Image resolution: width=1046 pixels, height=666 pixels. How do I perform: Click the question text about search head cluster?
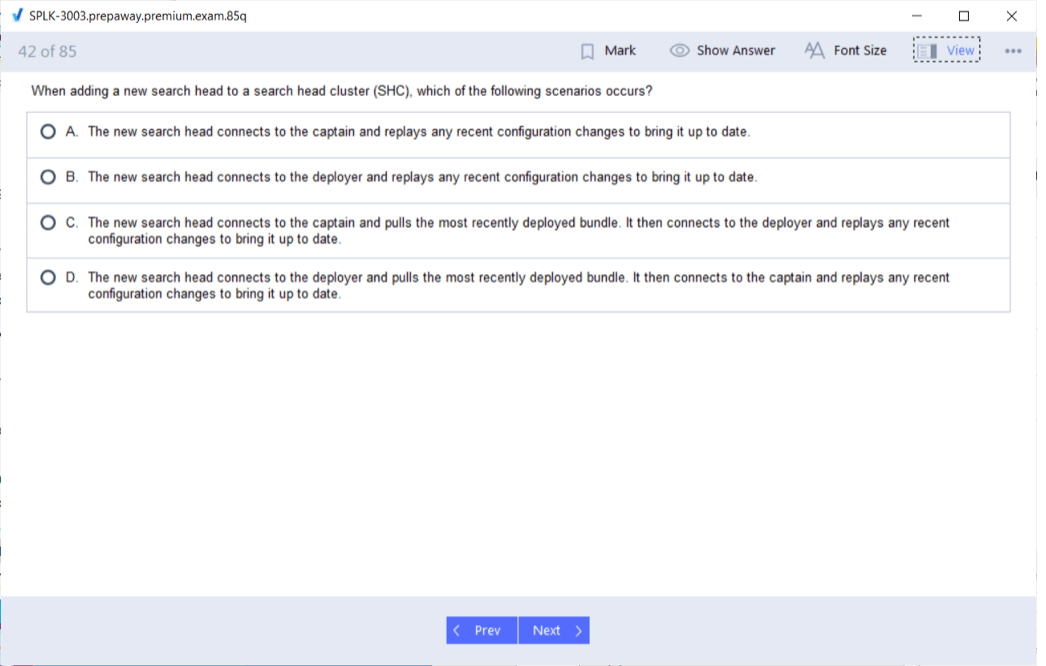pyautogui.click(x=342, y=91)
